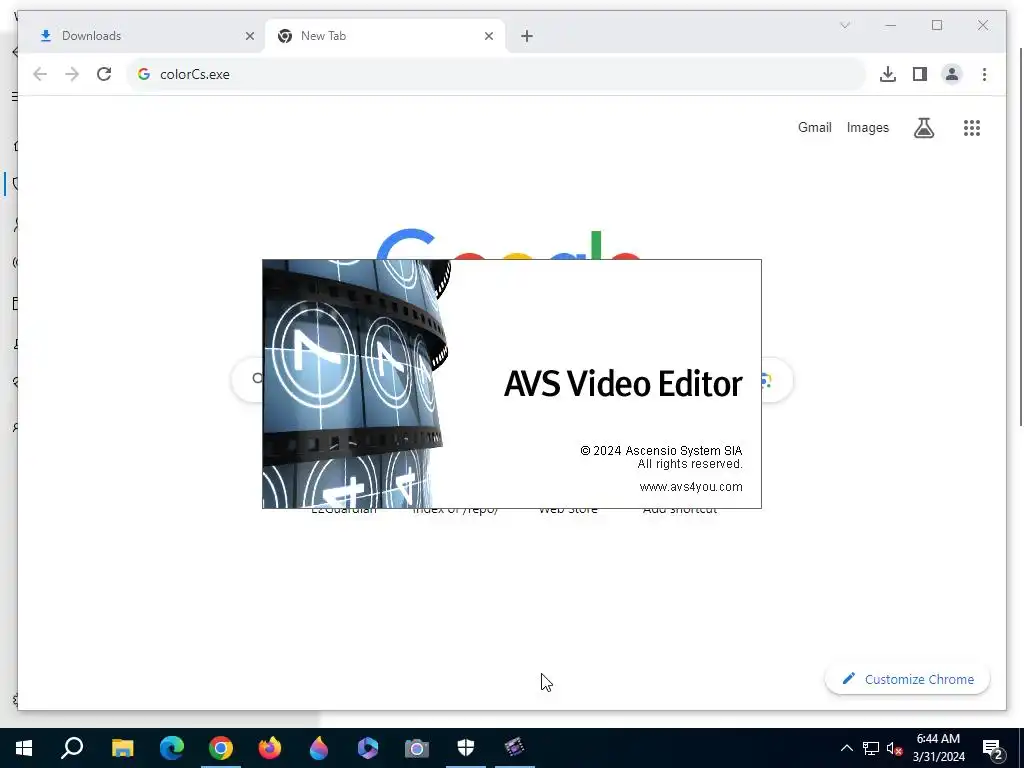Open Chrome three-dot menu
Image resolution: width=1024 pixels, height=768 pixels.
point(984,74)
